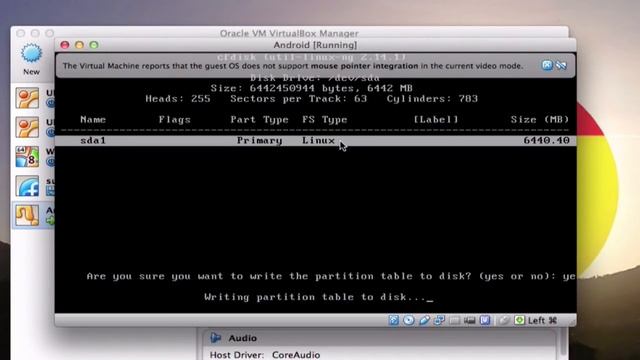
Task: Click the Audio section speaker icon
Action: point(216,338)
